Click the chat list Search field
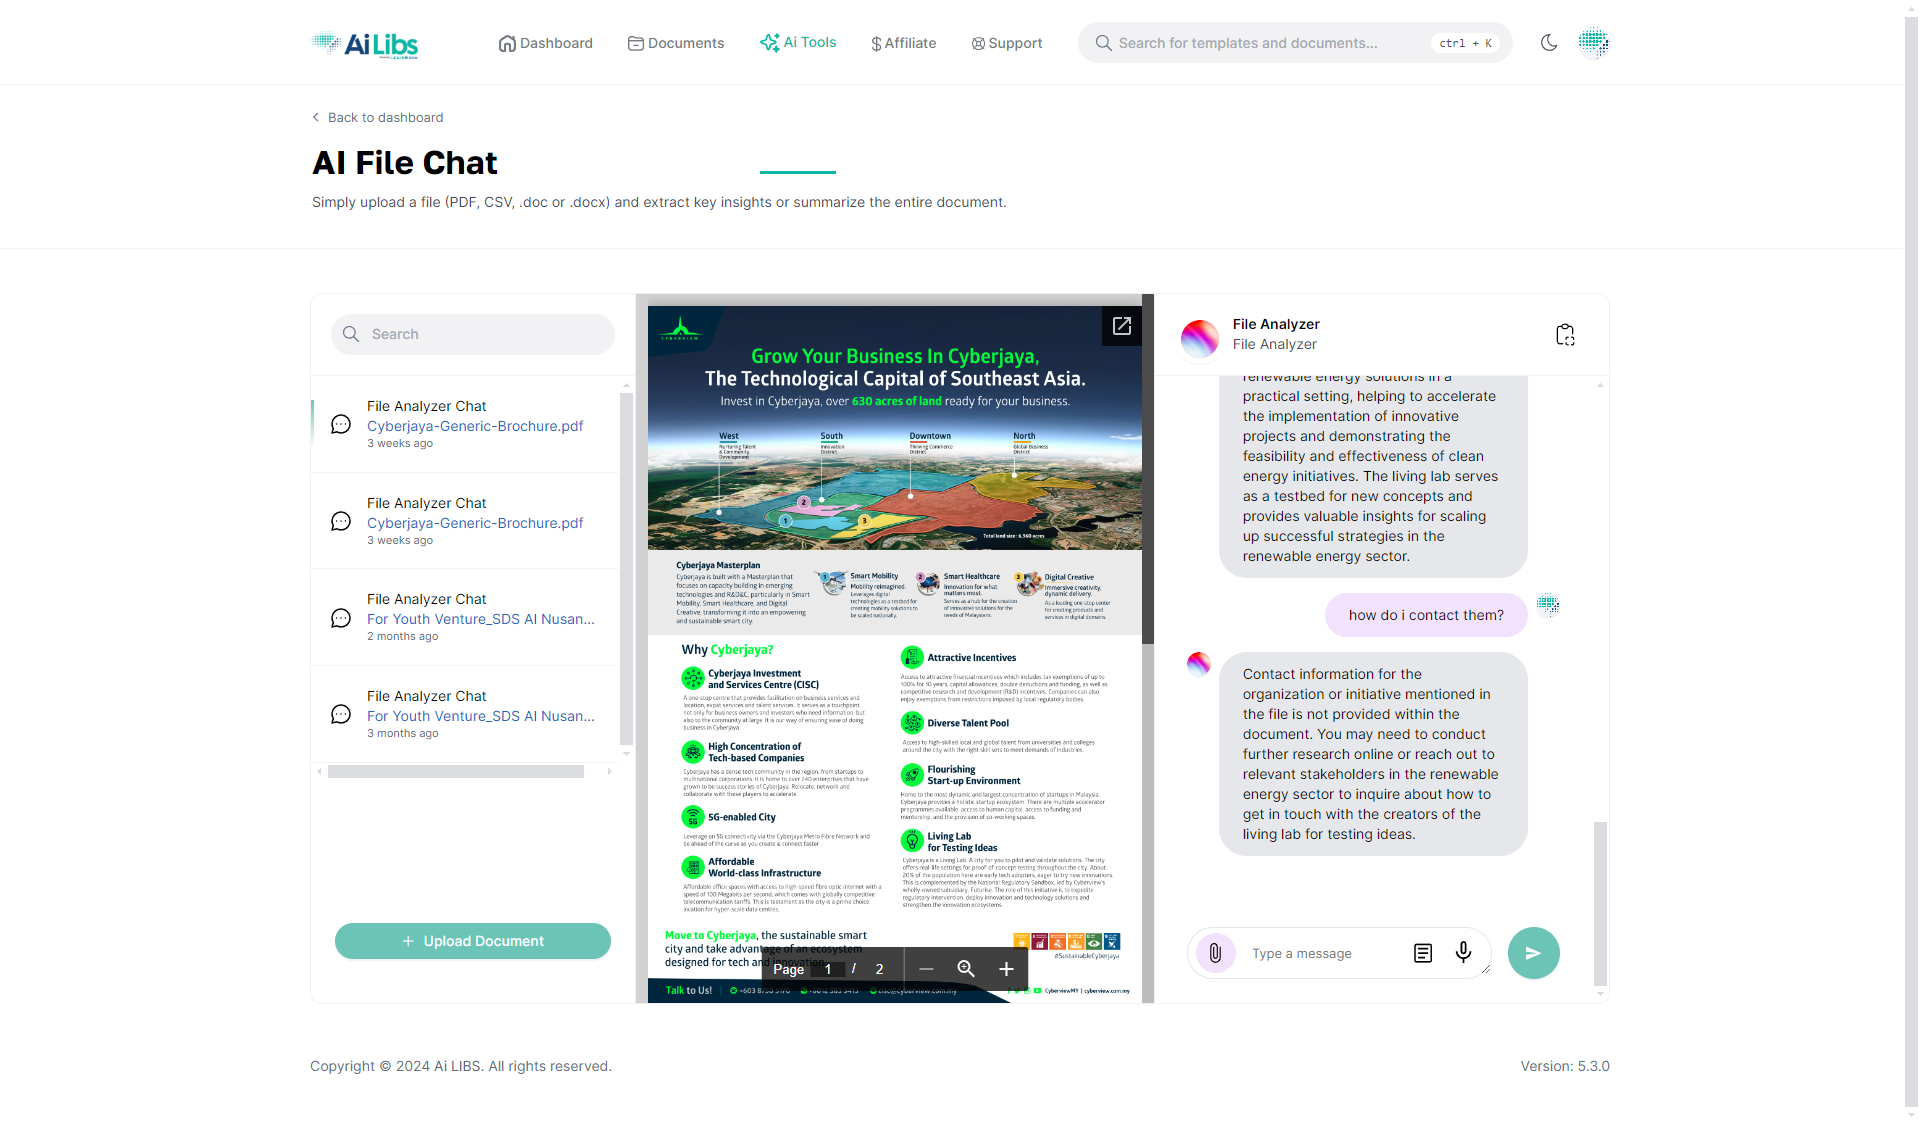 click(x=473, y=334)
